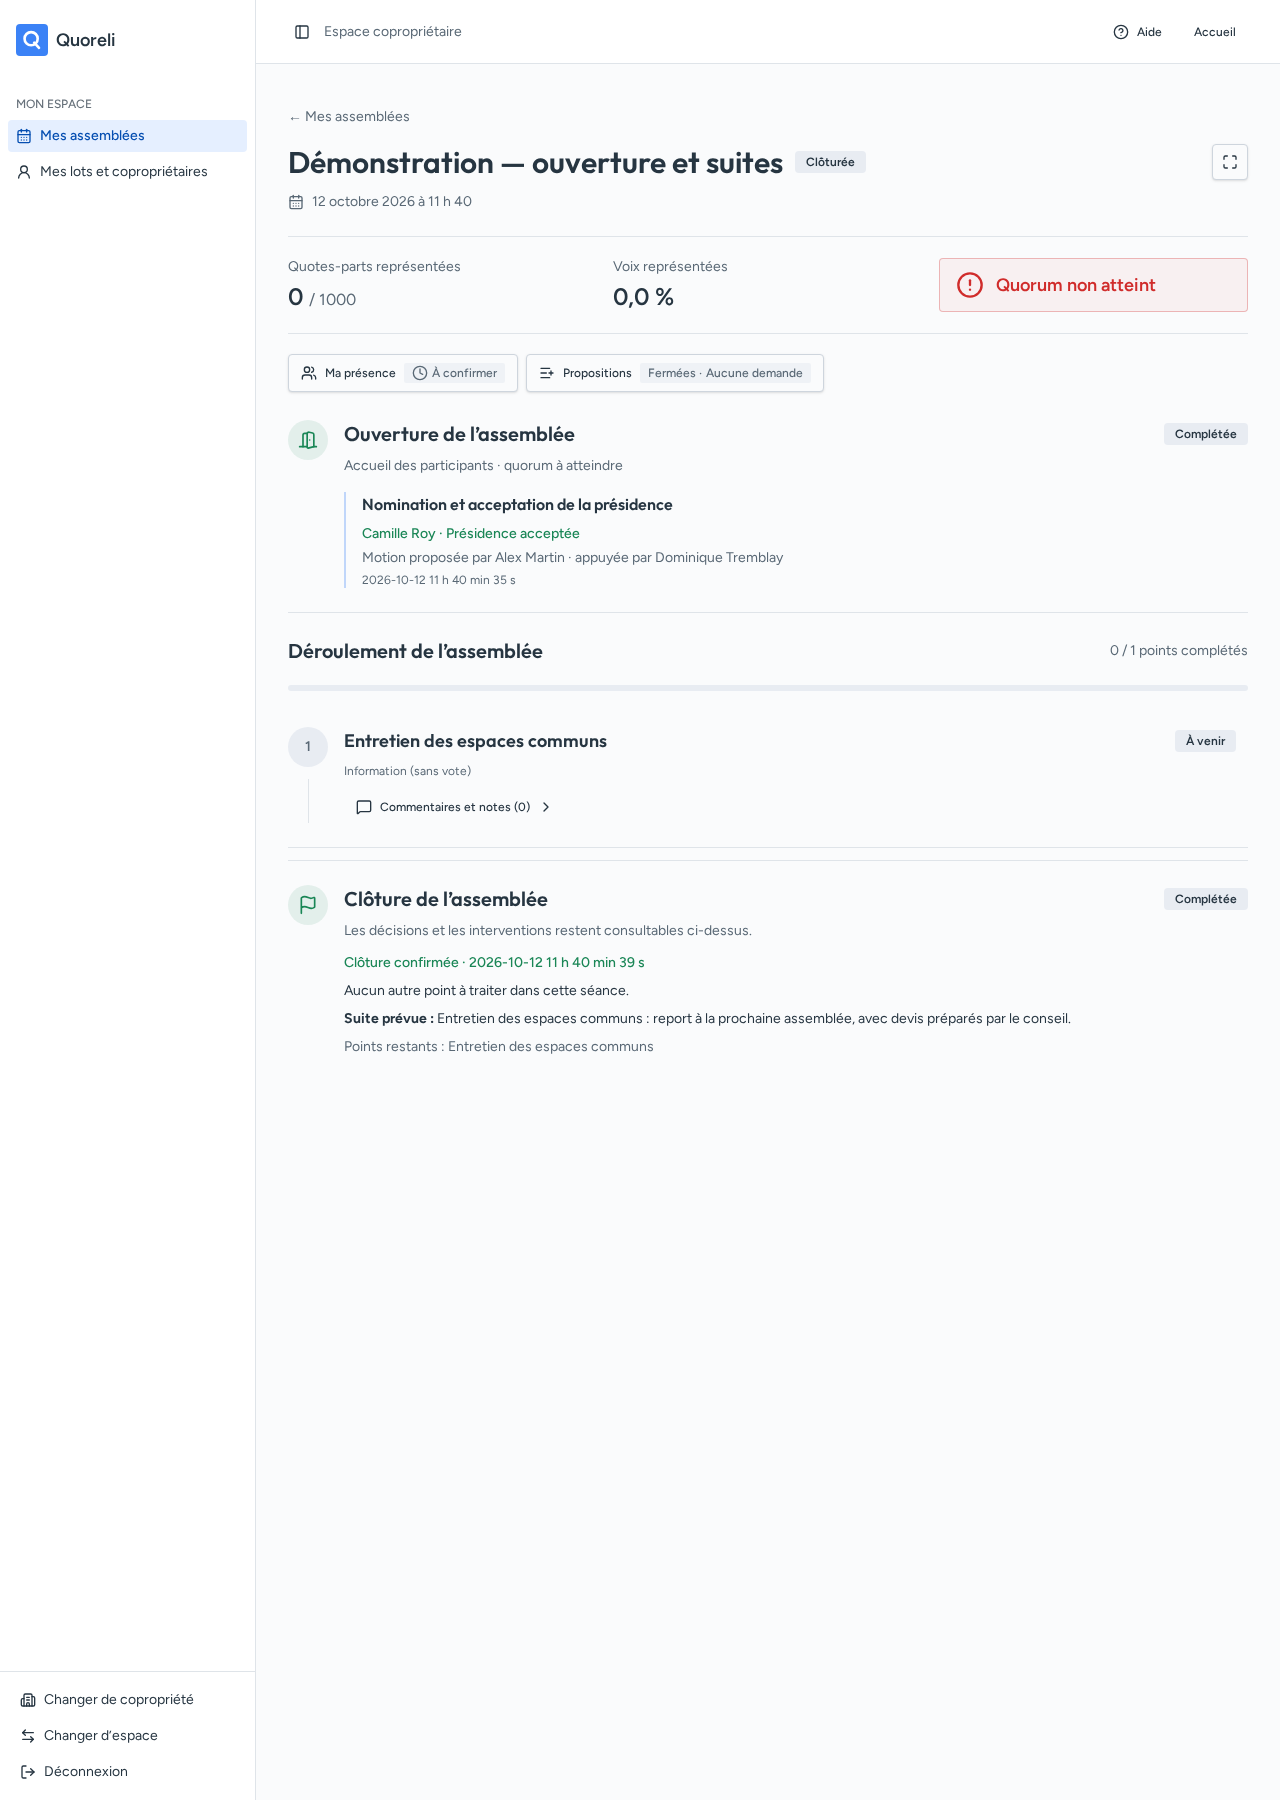Click the flag icon for Clôture de l'assemblée
1280x1800 pixels.
click(x=308, y=905)
